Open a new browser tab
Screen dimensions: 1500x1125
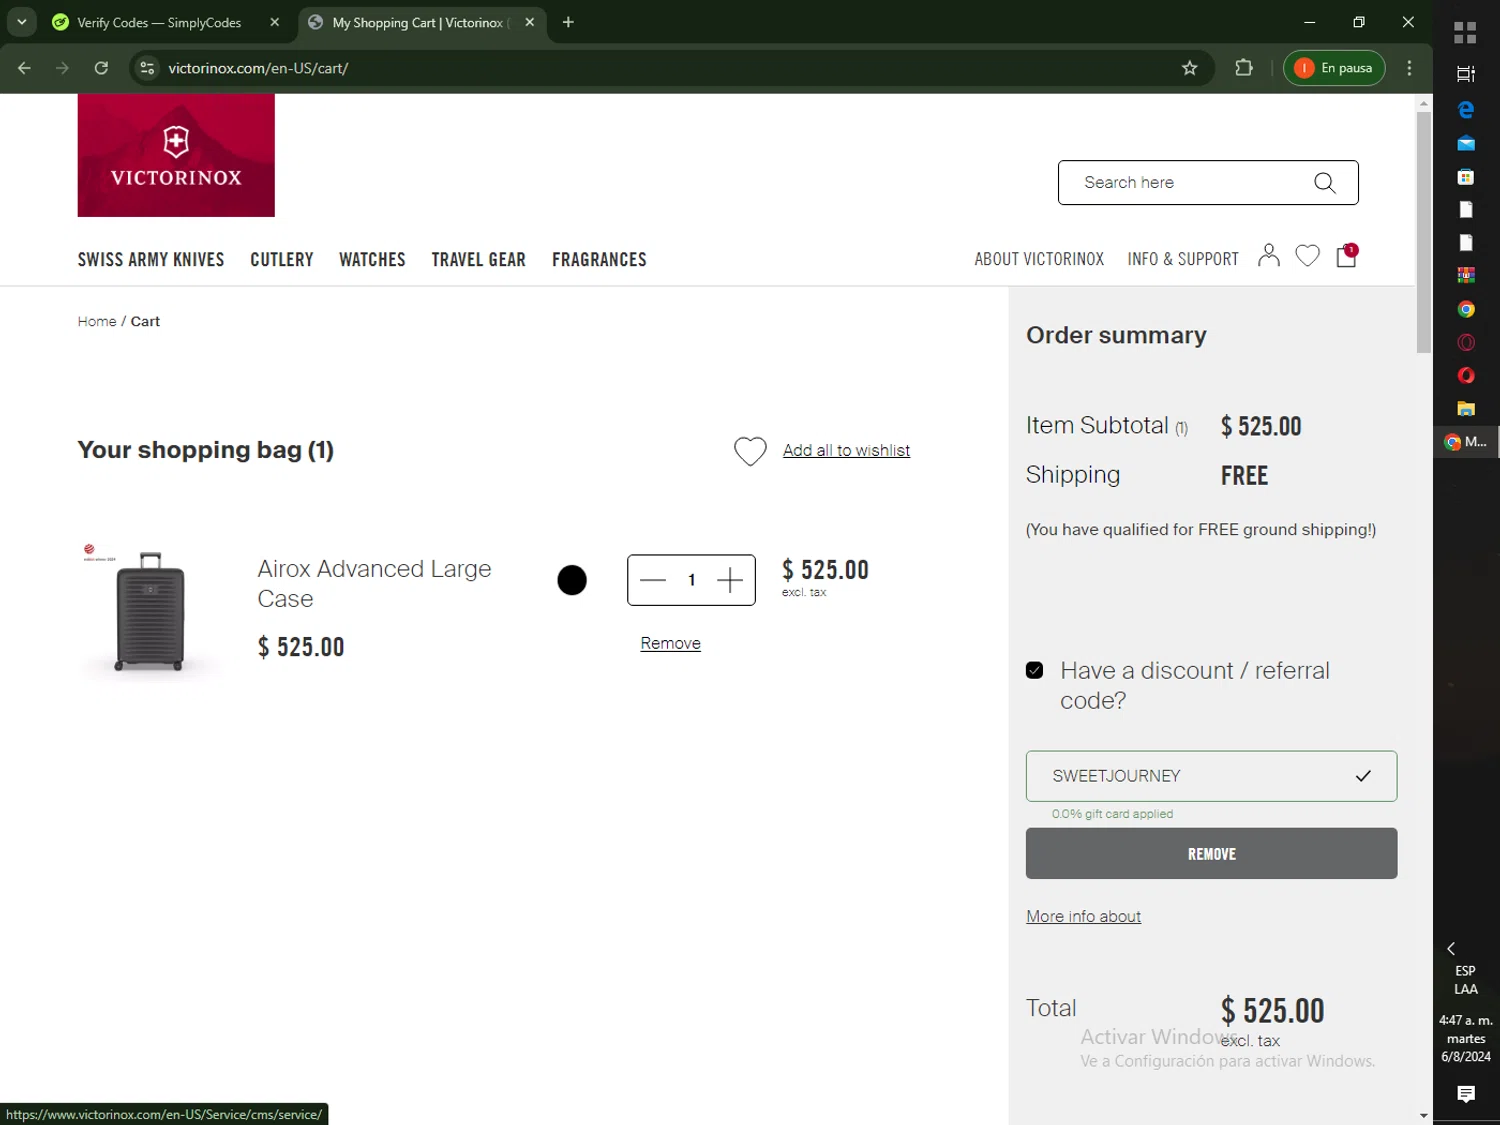(x=568, y=22)
